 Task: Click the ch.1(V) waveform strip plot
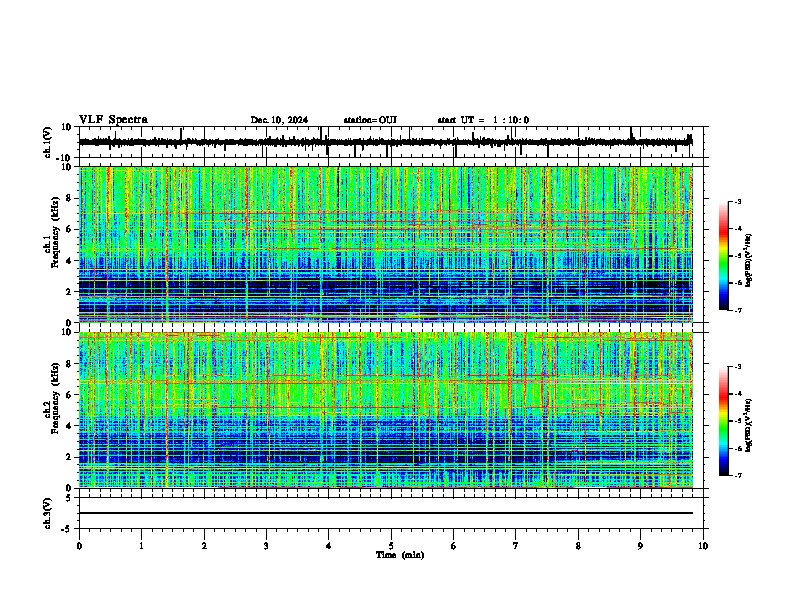391,142
